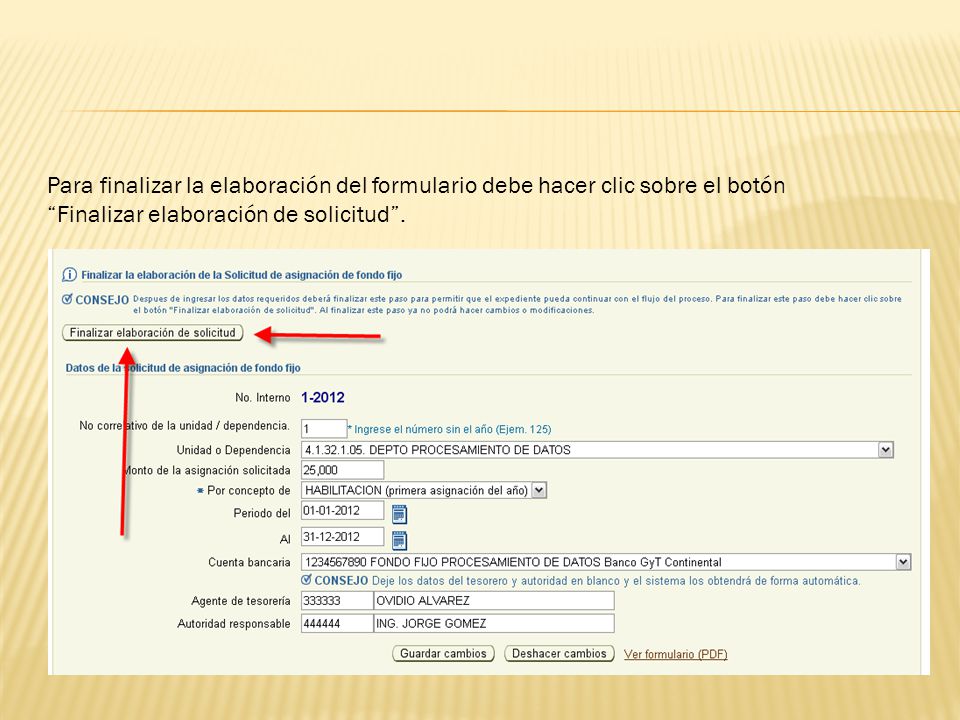Click the Unidad o Dependencia label
Screen dimensions: 960x720
click(x=233, y=450)
